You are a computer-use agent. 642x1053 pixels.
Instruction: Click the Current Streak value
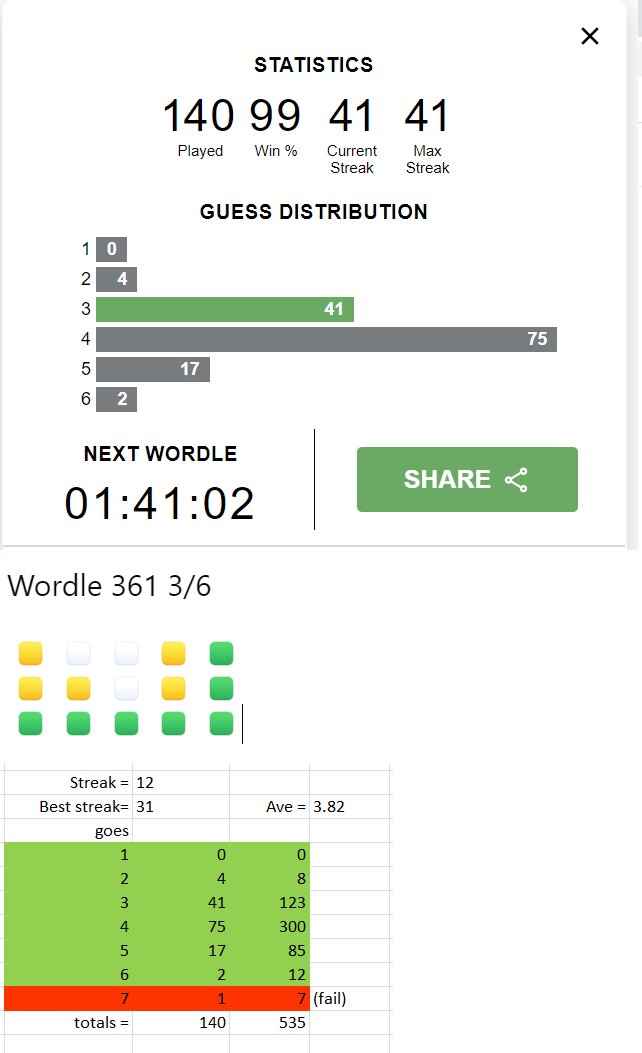point(351,116)
